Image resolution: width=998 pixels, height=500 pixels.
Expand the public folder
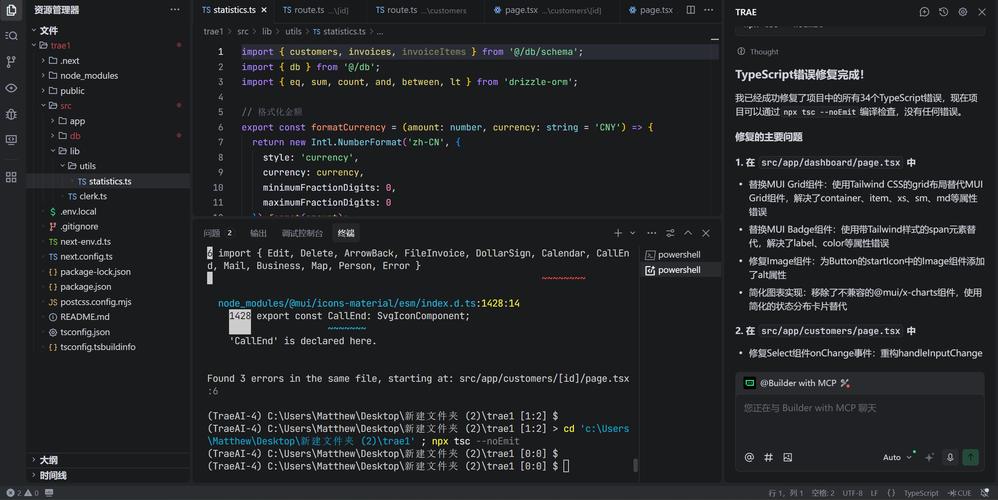coord(43,90)
